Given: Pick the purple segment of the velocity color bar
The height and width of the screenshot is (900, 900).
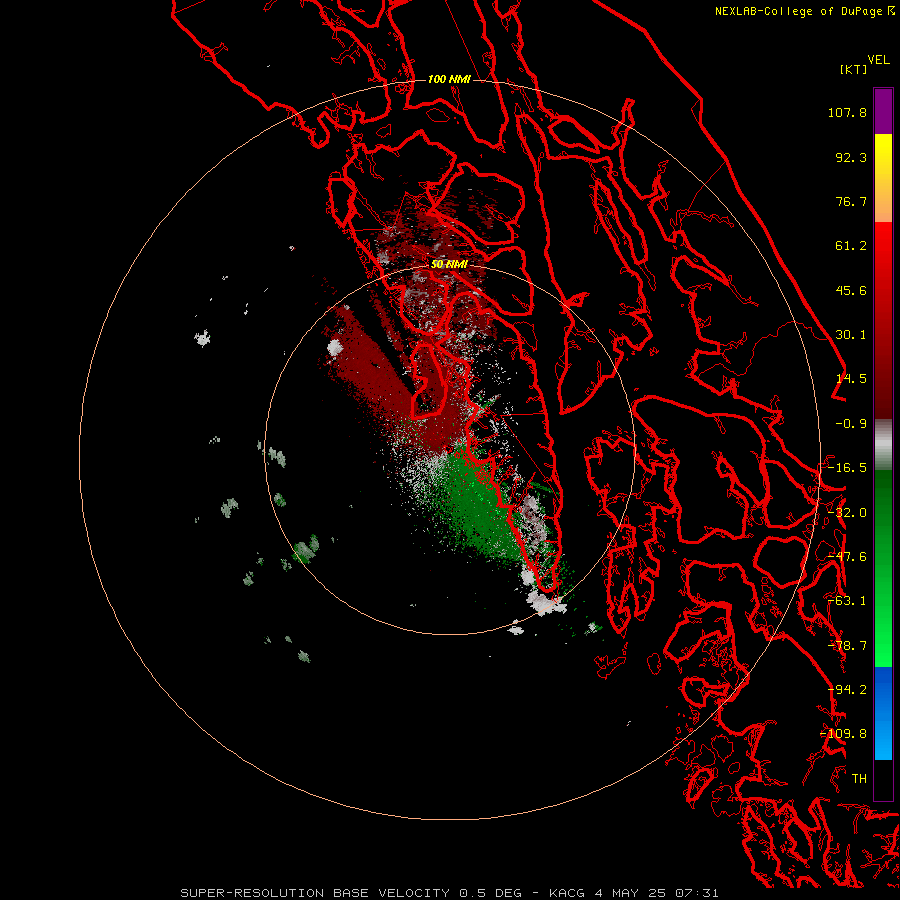Looking at the screenshot, I should click(x=883, y=111).
